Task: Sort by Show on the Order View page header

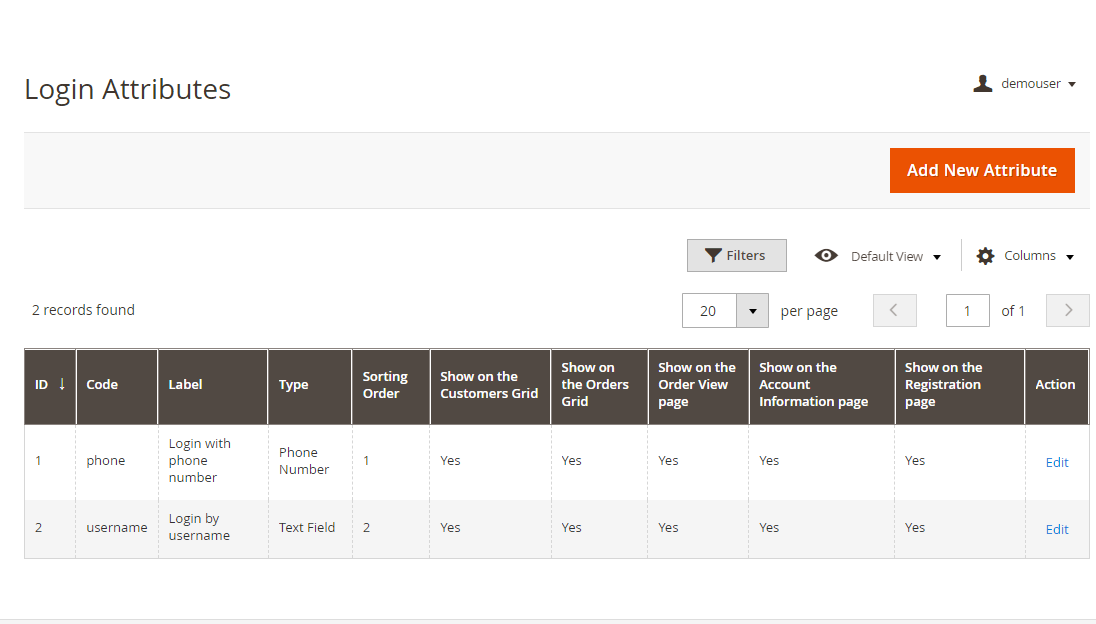Action: click(x=698, y=386)
